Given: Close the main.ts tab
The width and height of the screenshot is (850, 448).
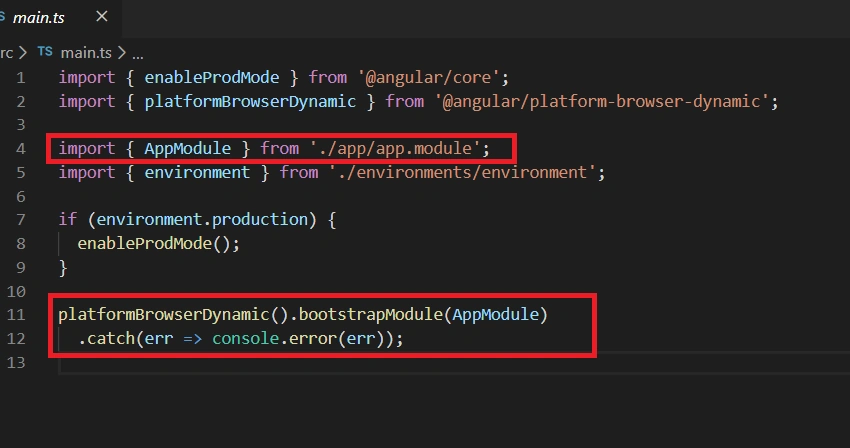Looking at the screenshot, I should (101, 17).
